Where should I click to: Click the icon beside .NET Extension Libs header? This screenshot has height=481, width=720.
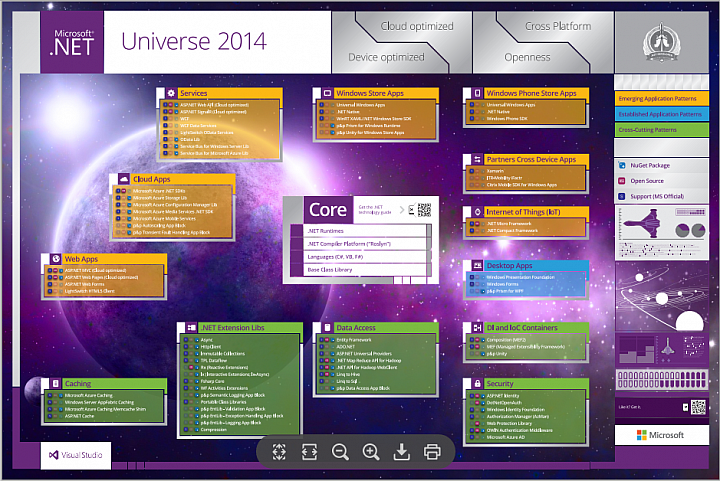click(191, 328)
